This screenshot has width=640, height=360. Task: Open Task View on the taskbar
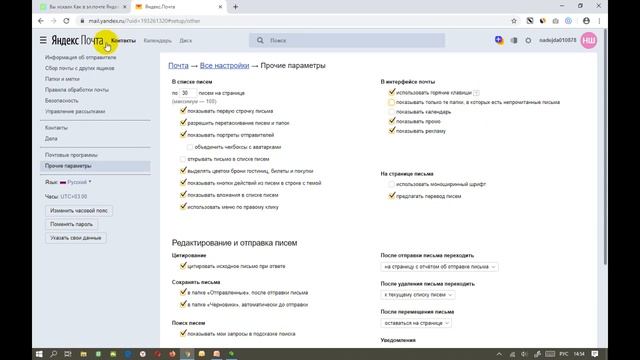coord(68,354)
